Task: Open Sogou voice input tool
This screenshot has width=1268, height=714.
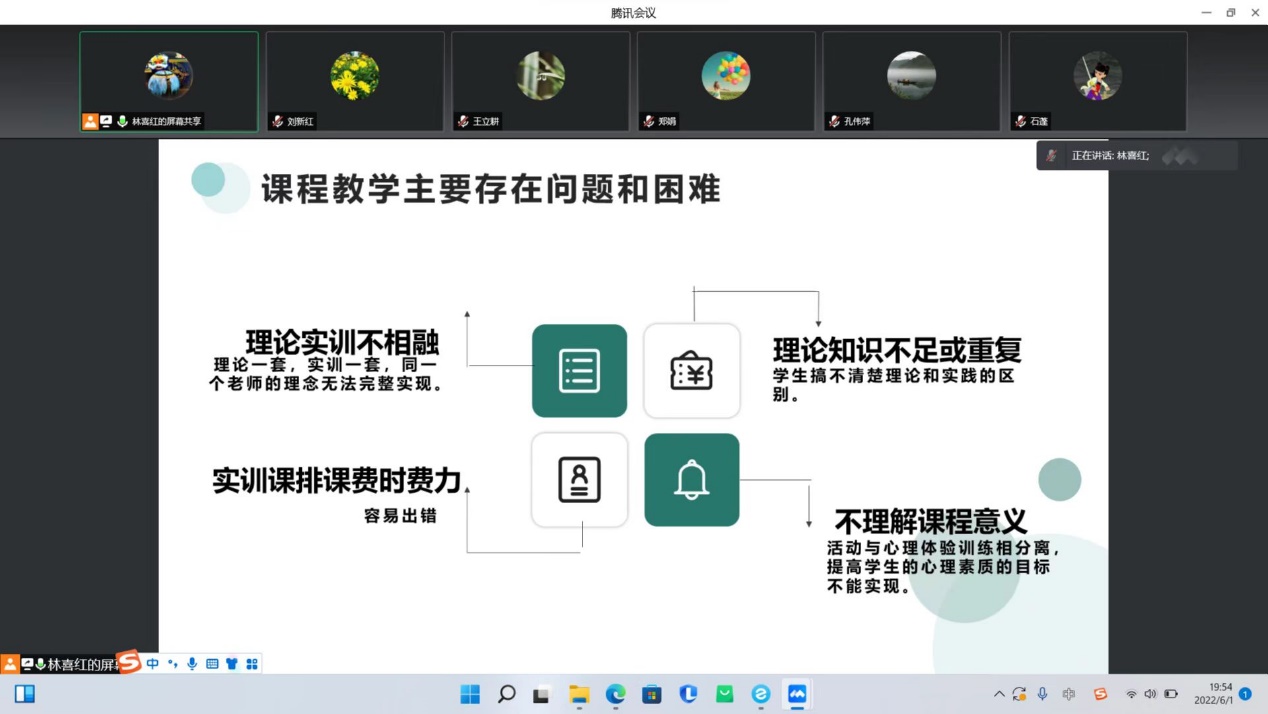Action: pyautogui.click(x=192, y=663)
